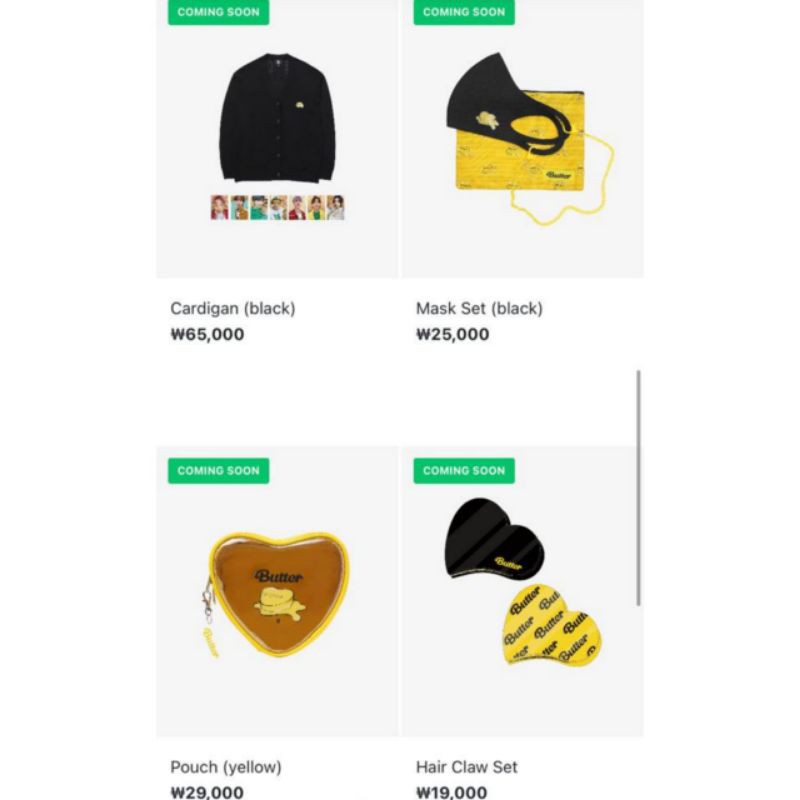Click the ₩65,000 cardigan price
The width and height of the screenshot is (800, 800).
tap(207, 334)
